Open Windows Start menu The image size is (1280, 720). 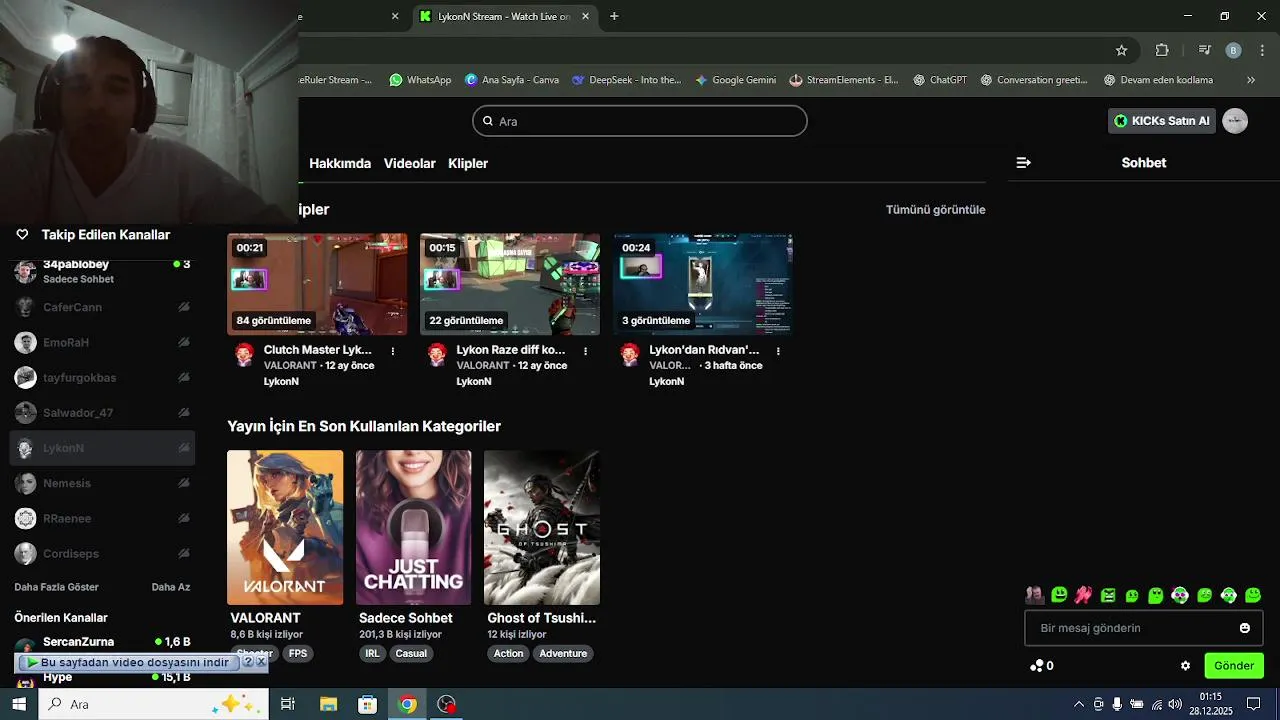pos(19,704)
